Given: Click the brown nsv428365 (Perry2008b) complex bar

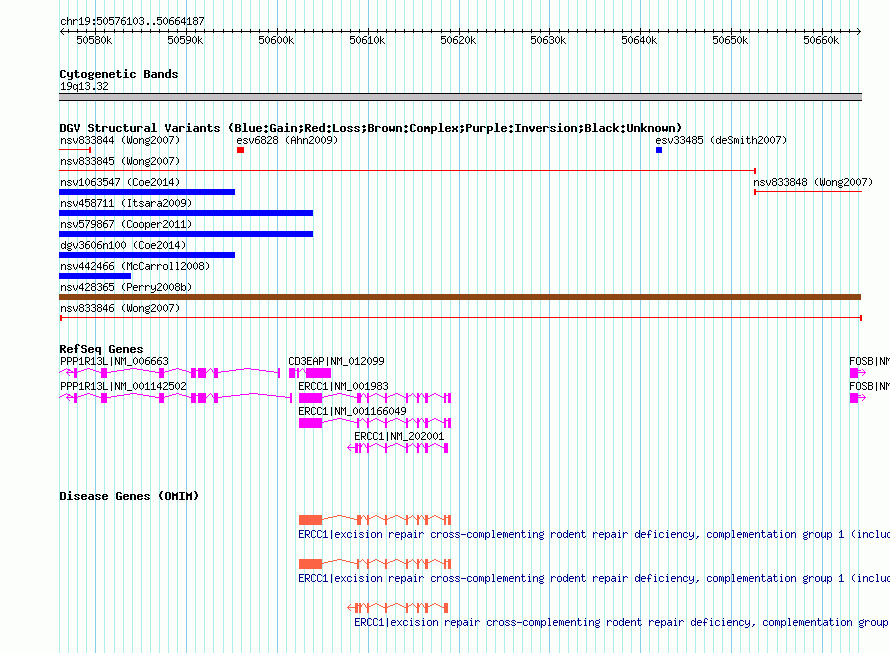Looking at the screenshot, I should (x=460, y=297).
